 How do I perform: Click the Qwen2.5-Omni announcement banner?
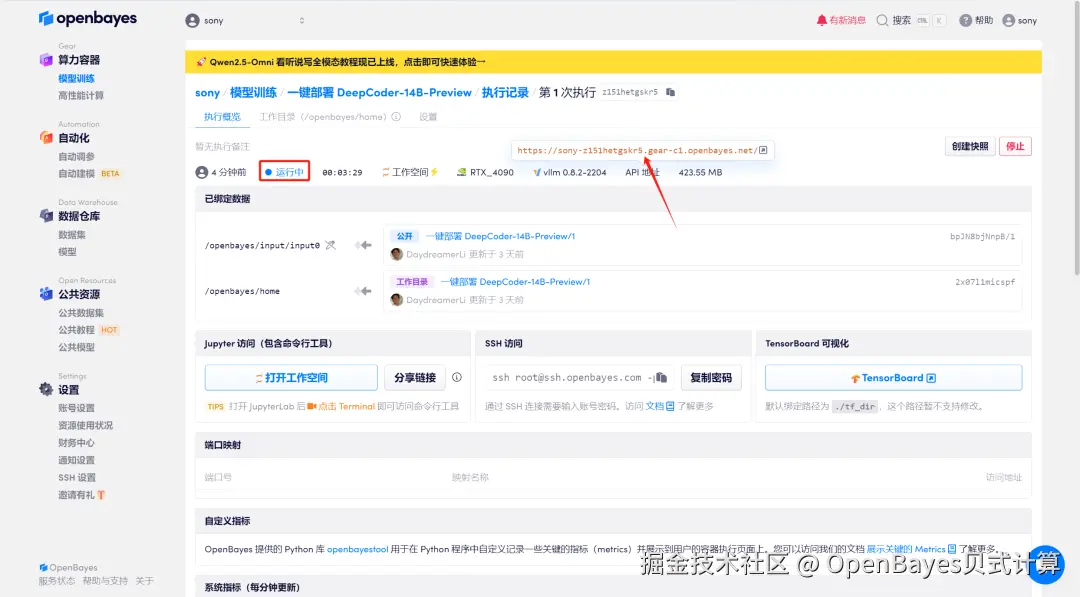coord(613,62)
